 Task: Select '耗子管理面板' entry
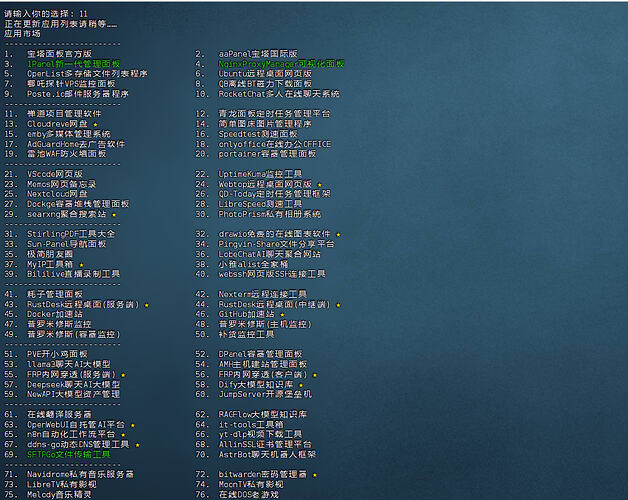[x=55, y=294]
